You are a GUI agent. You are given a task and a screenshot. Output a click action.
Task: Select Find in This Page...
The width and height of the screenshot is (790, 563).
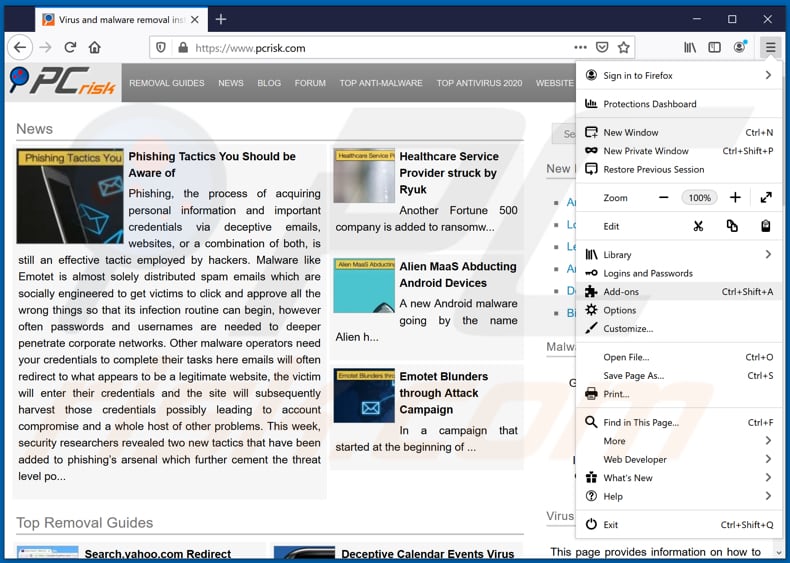[679, 422]
